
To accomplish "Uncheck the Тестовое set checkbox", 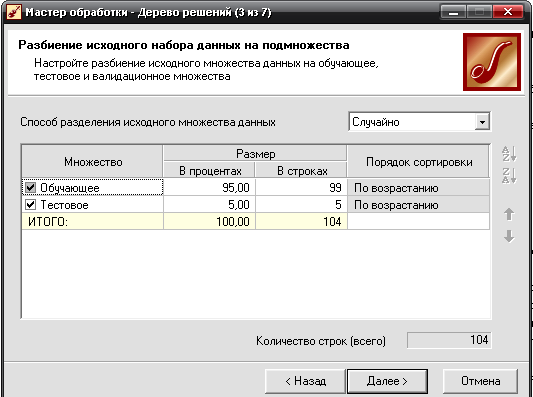I will click(x=31, y=204).
